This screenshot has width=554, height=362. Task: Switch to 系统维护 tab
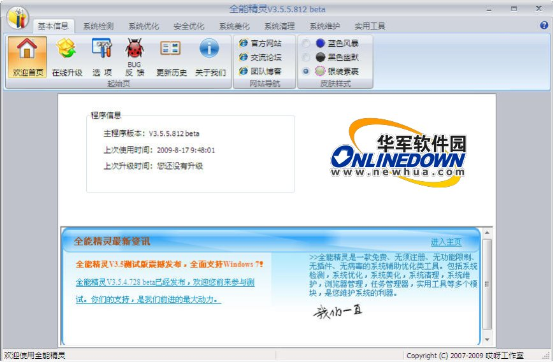324,26
